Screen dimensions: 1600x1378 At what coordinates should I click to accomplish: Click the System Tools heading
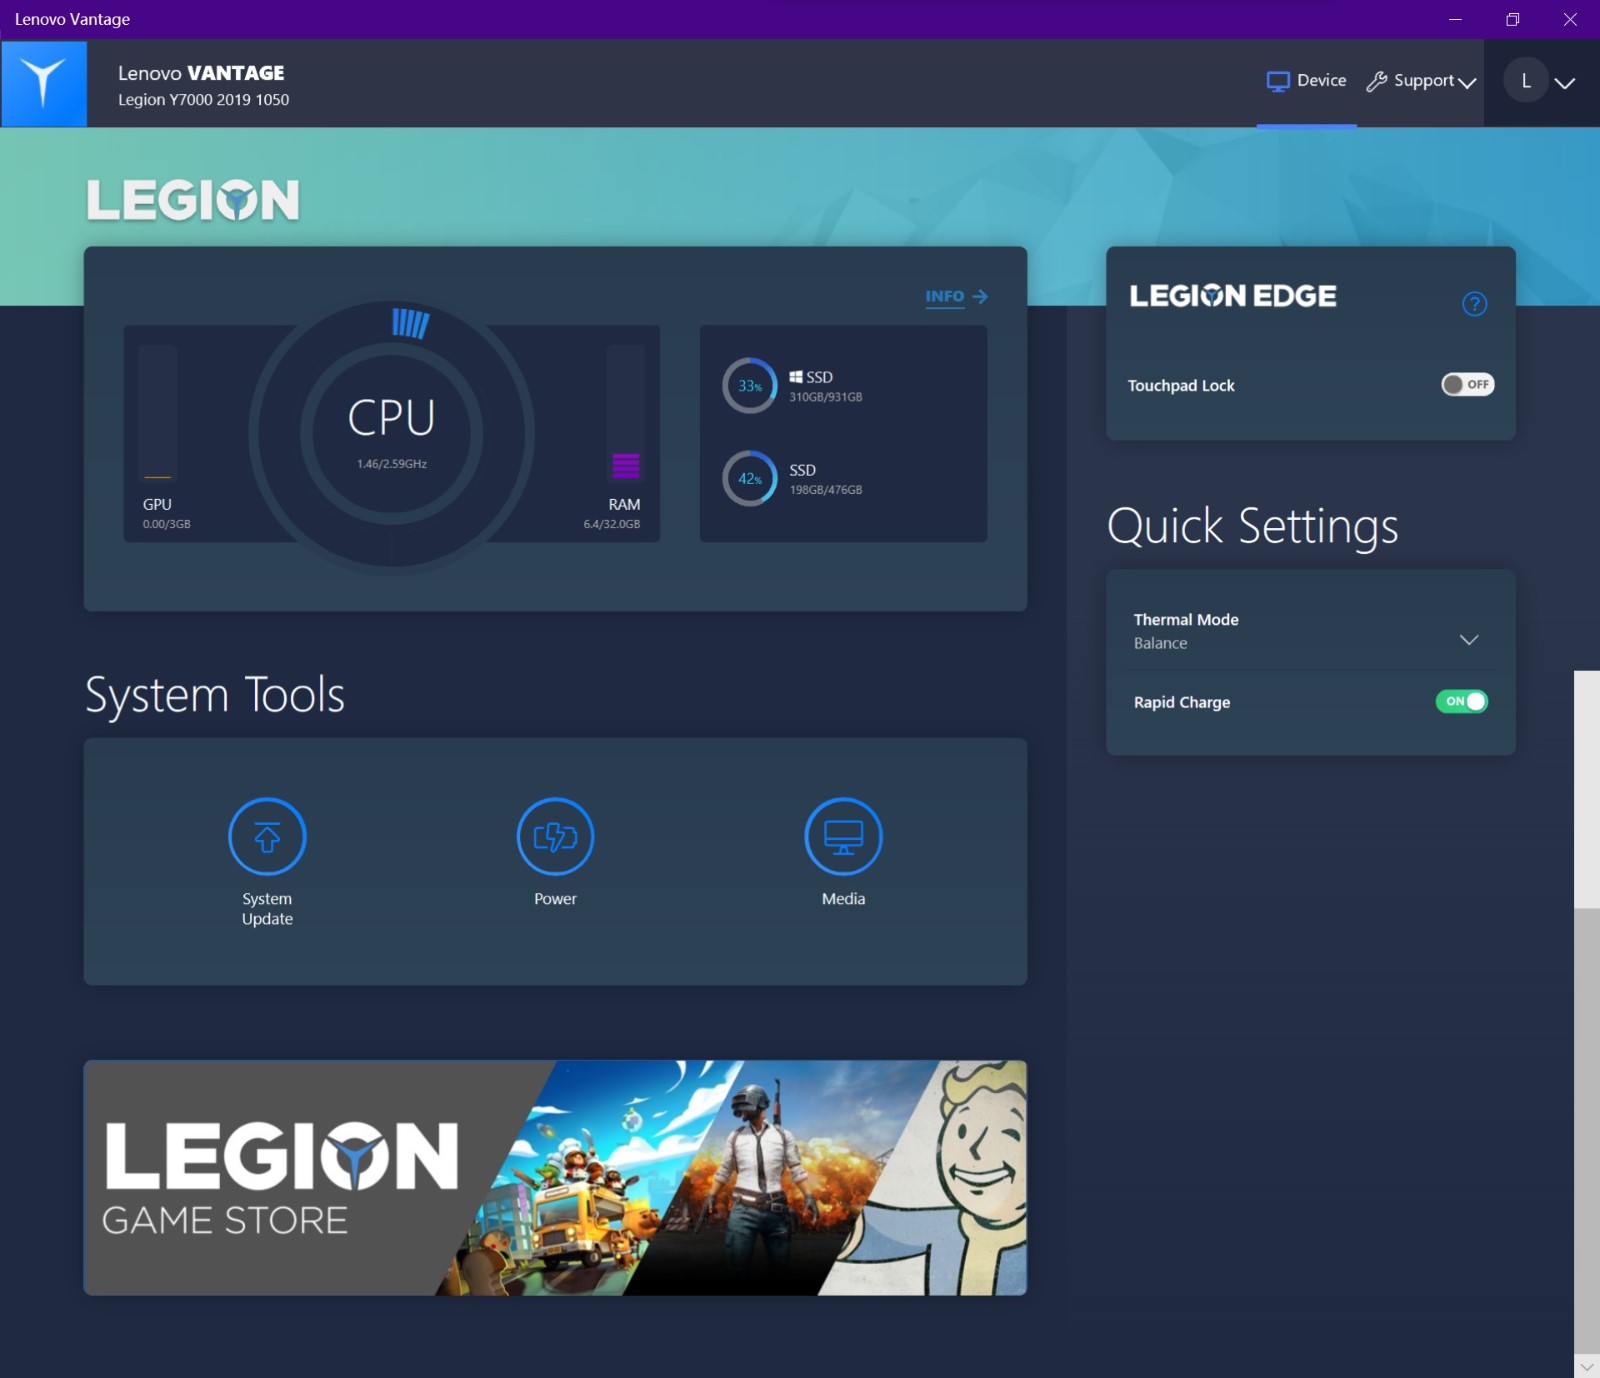tap(215, 695)
